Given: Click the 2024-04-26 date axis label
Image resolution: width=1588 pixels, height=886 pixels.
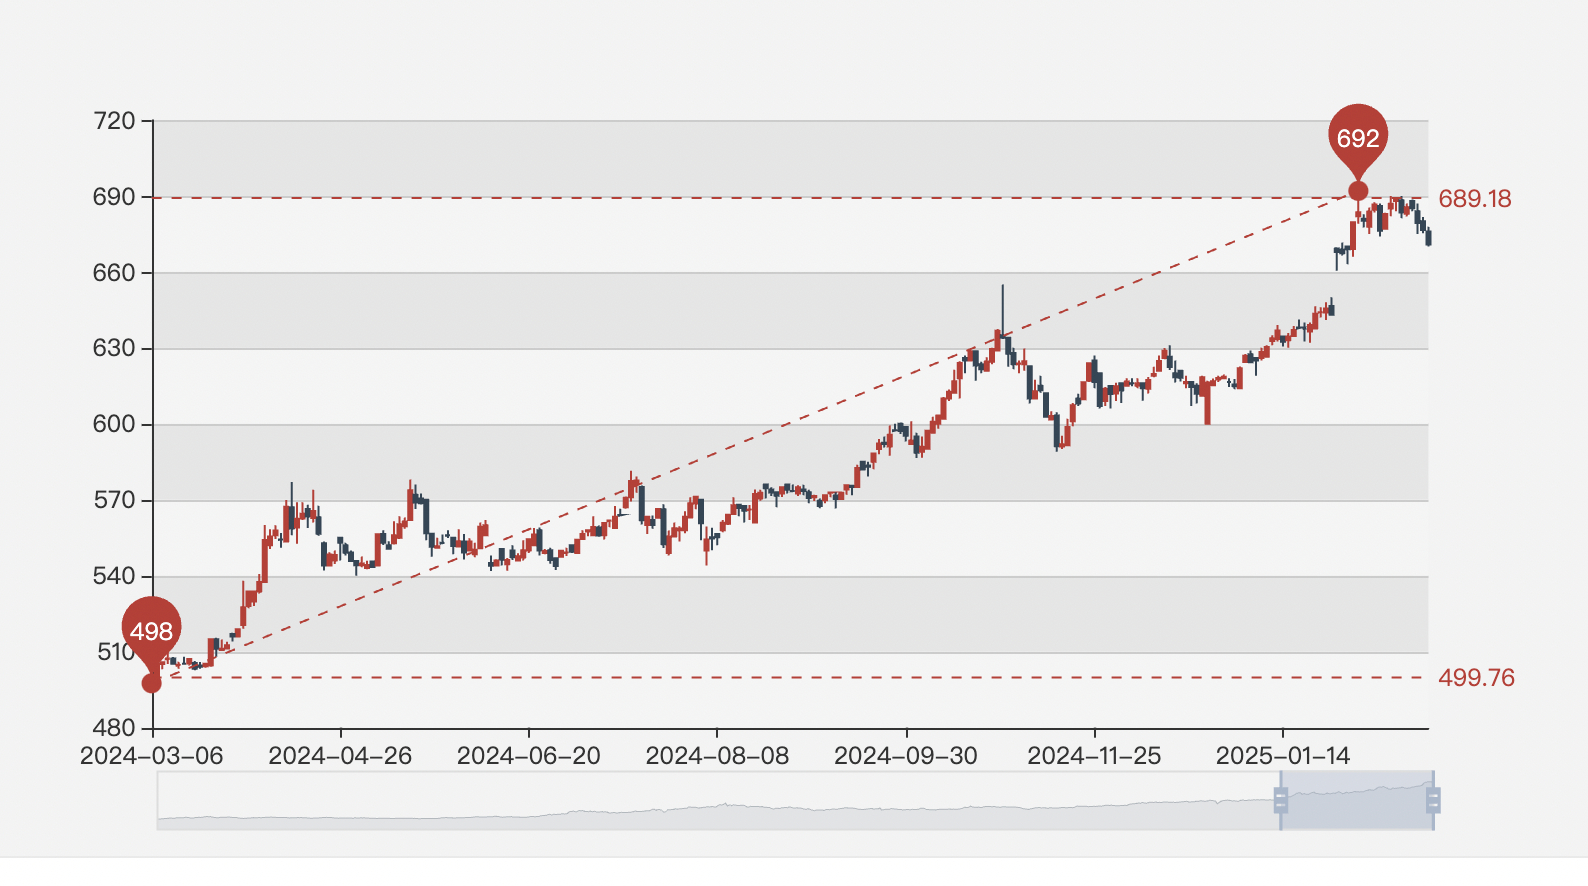Looking at the screenshot, I should [340, 756].
